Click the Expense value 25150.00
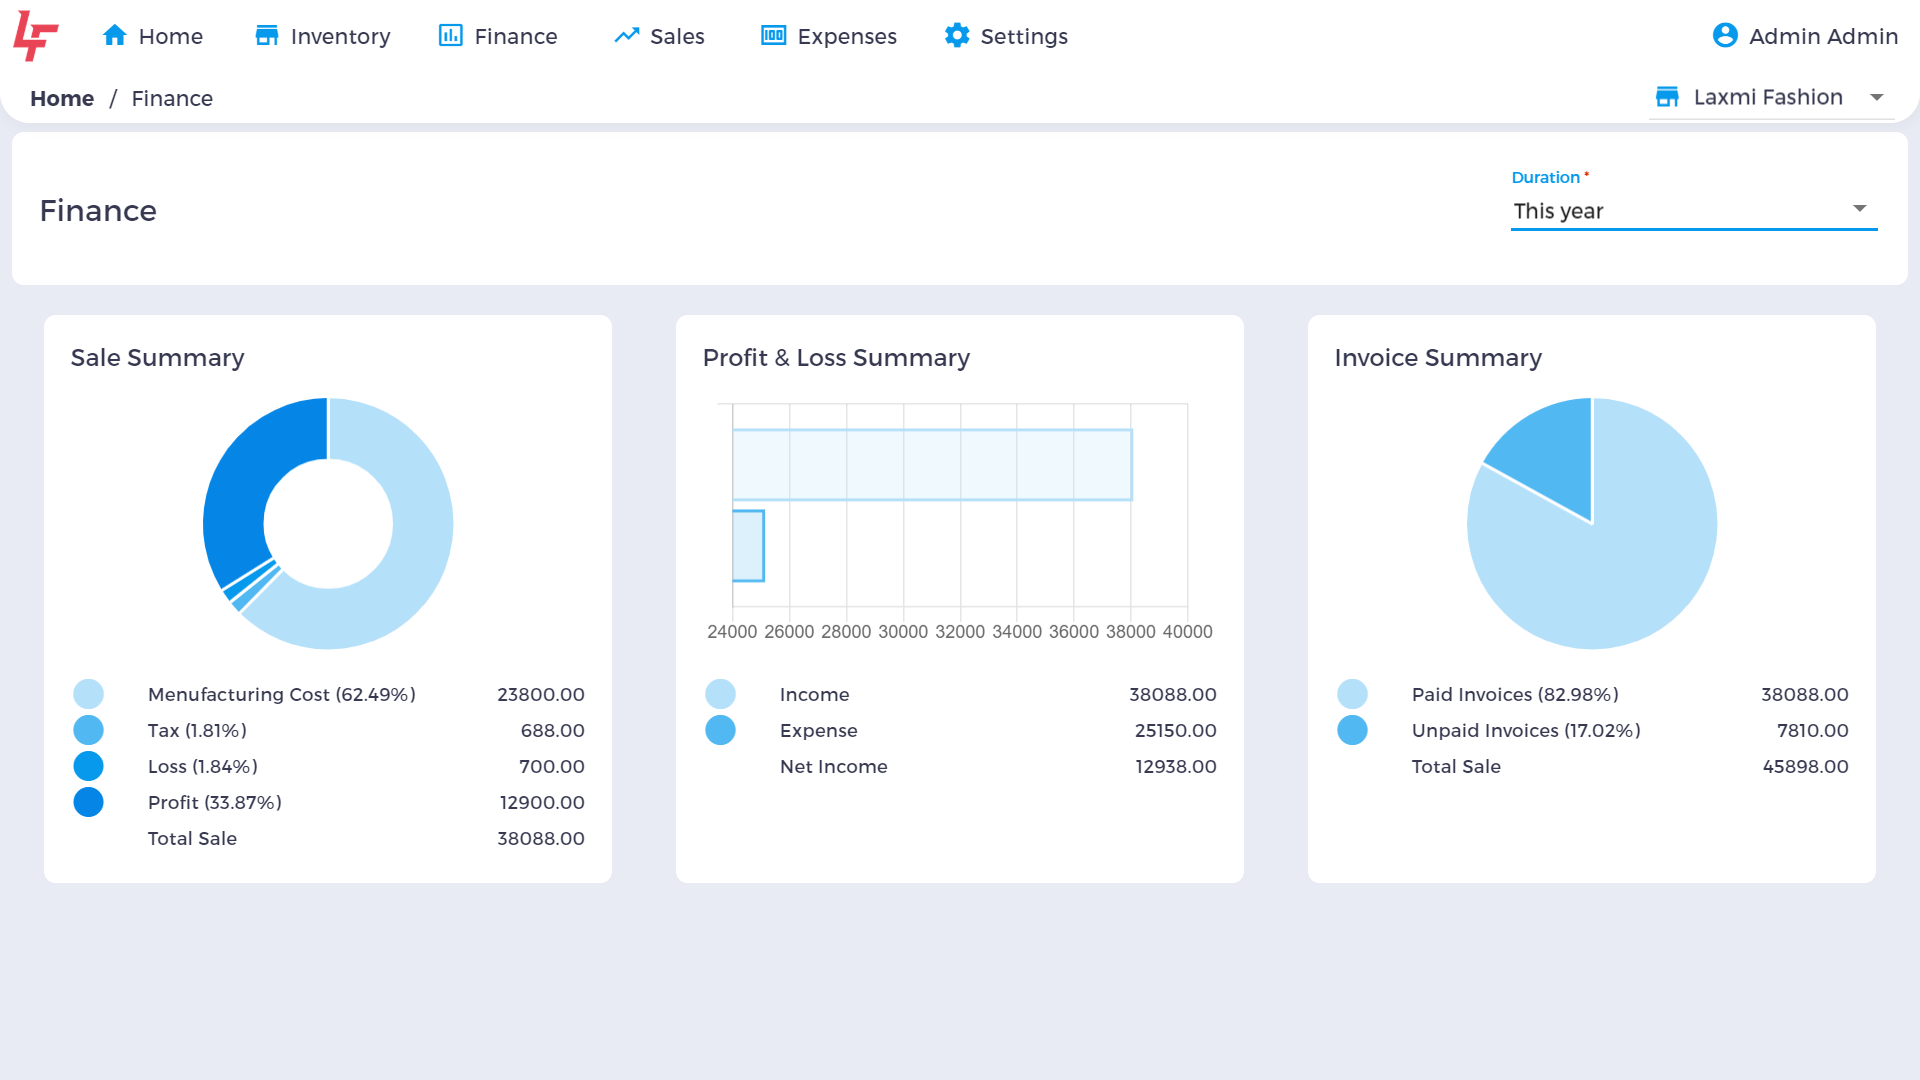The image size is (1920, 1080). click(x=1176, y=731)
